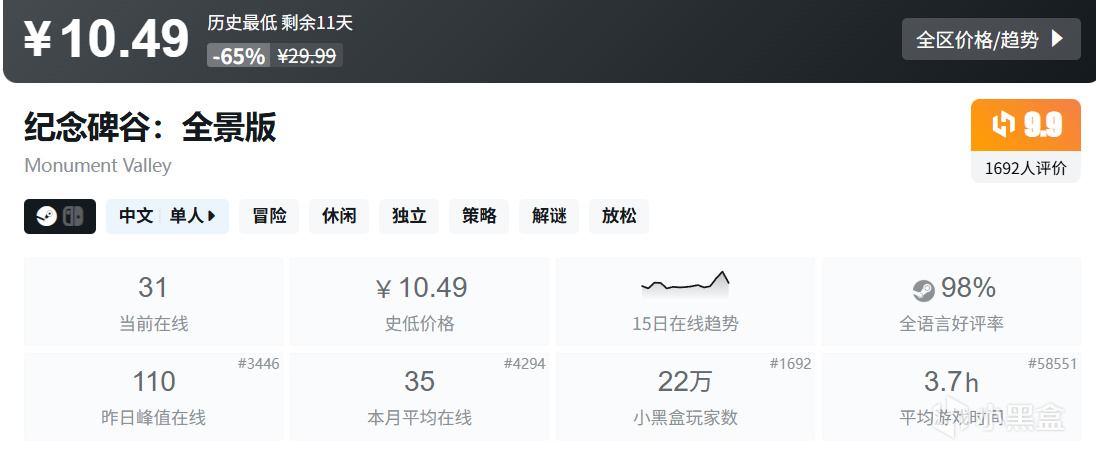1096x450 pixels.
Task: Select the 独立 genre tag
Action: point(409,217)
